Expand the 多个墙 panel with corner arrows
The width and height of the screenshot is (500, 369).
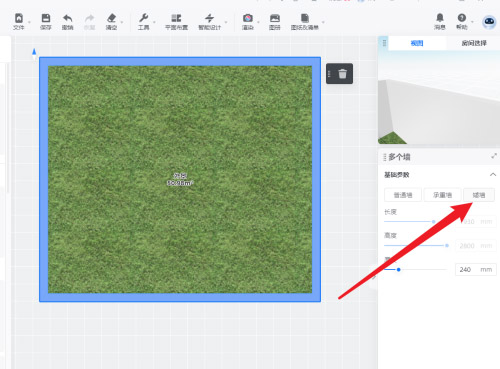[494, 156]
